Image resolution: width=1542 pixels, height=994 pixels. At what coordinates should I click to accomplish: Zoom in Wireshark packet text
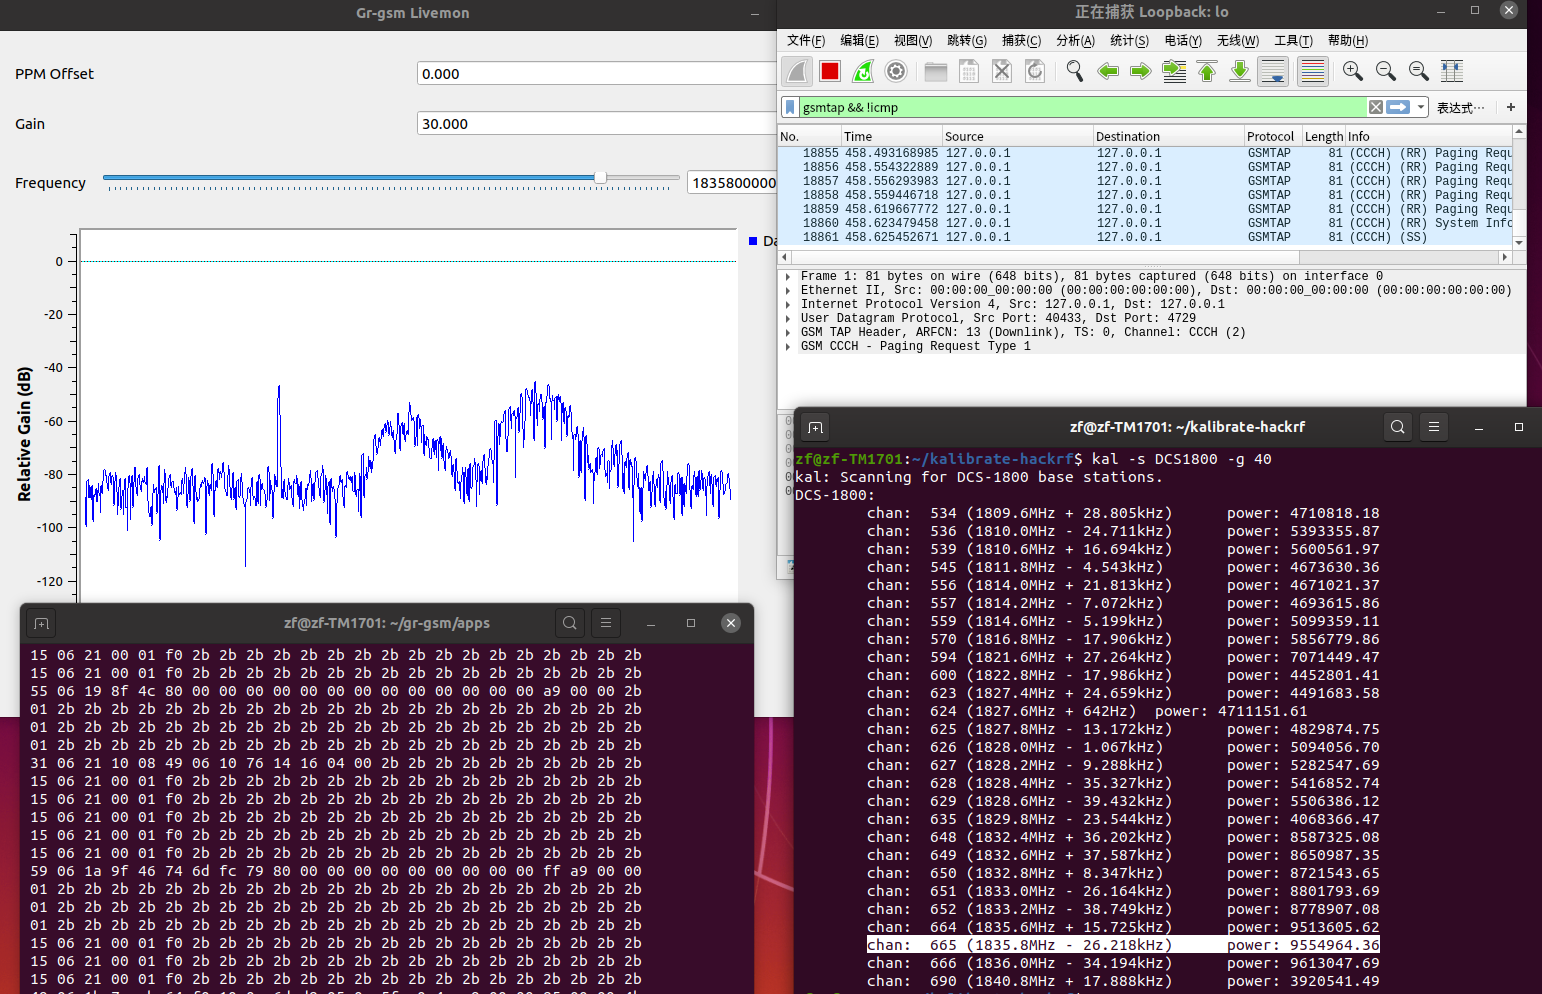[1353, 71]
